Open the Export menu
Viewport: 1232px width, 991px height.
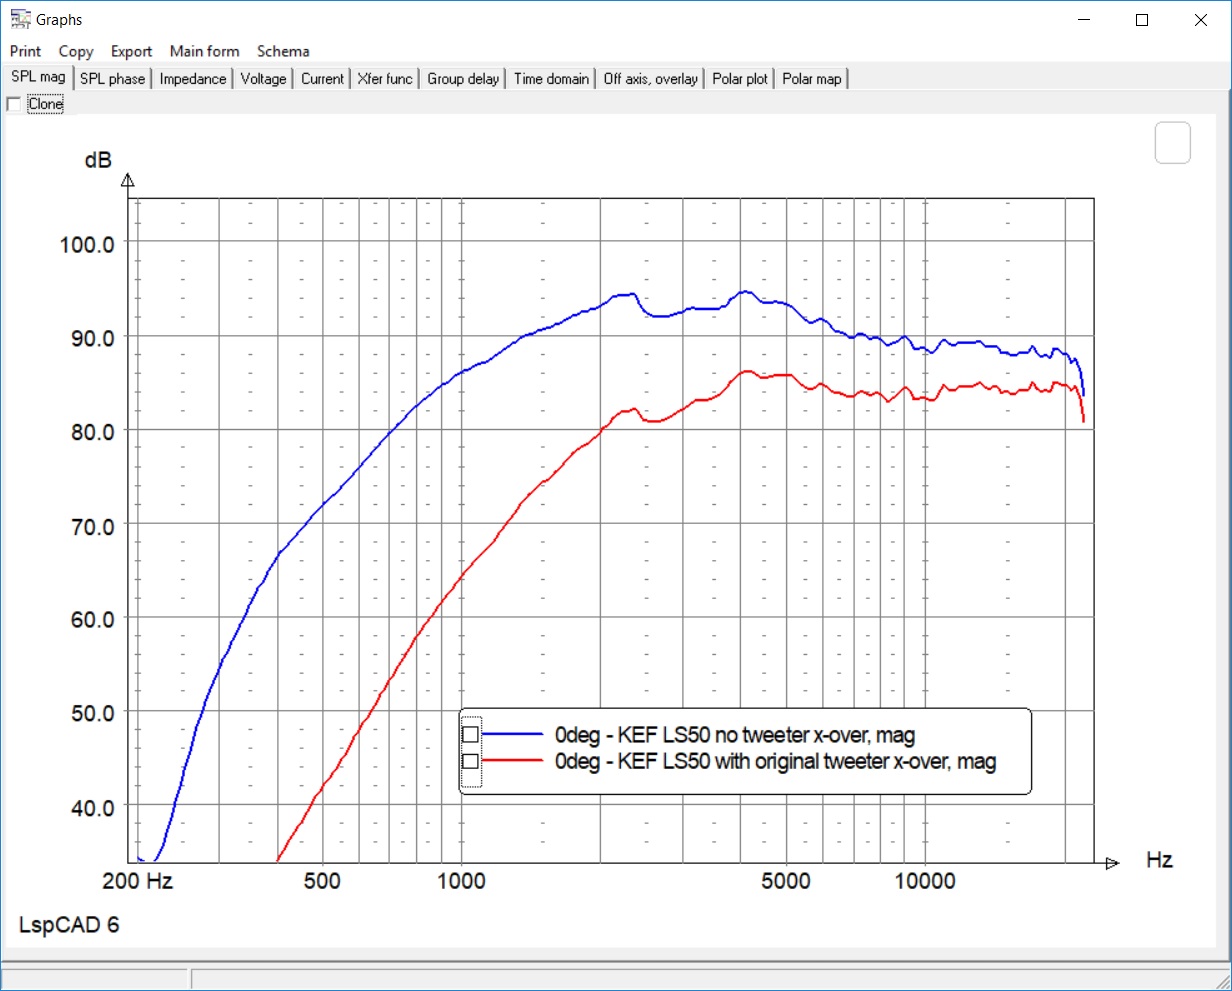131,51
